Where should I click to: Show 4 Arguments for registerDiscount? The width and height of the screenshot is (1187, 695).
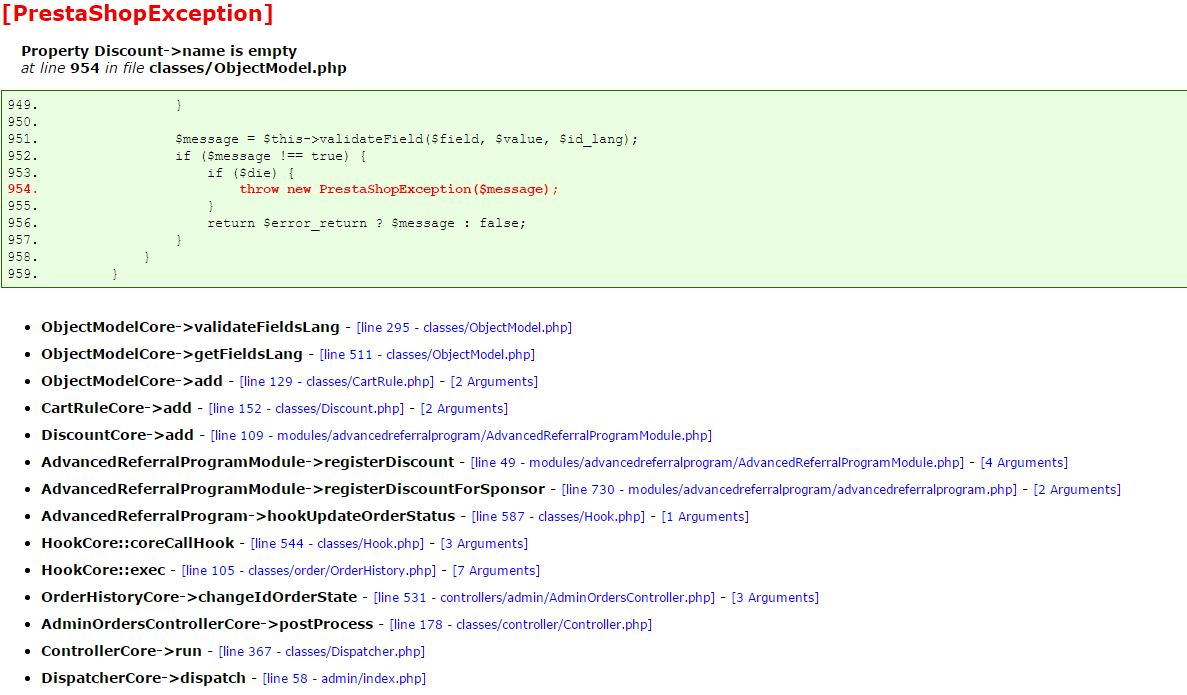[x=1024, y=463]
